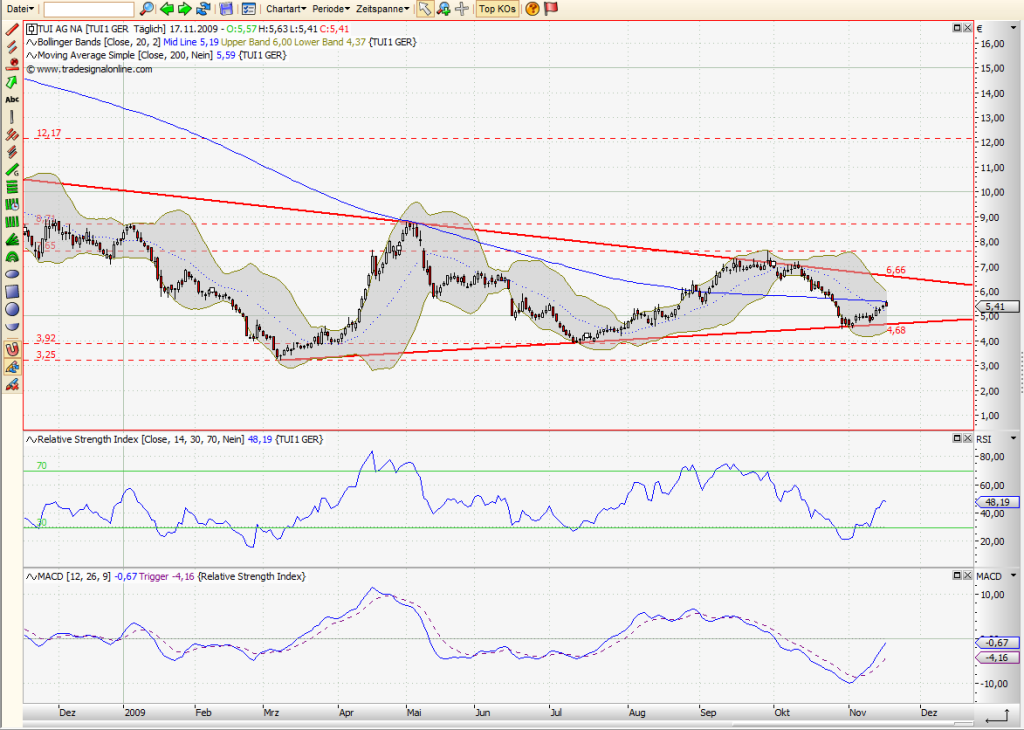Open the MACD axis dropdown arrow
Image resolution: width=1024 pixels, height=730 pixels.
point(1014,576)
